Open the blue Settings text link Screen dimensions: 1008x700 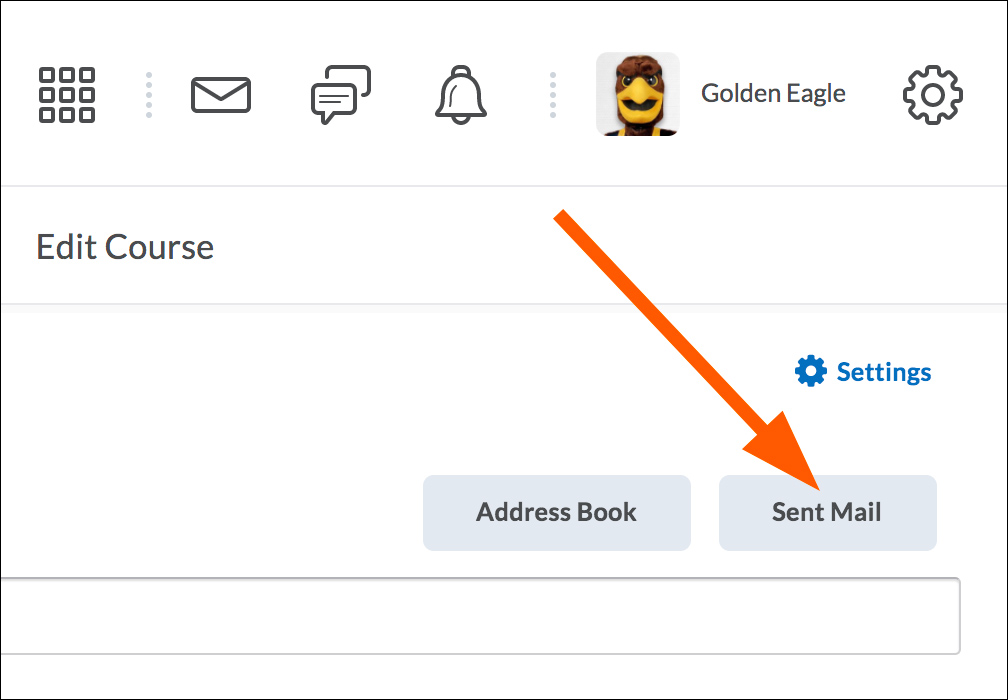pos(883,372)
